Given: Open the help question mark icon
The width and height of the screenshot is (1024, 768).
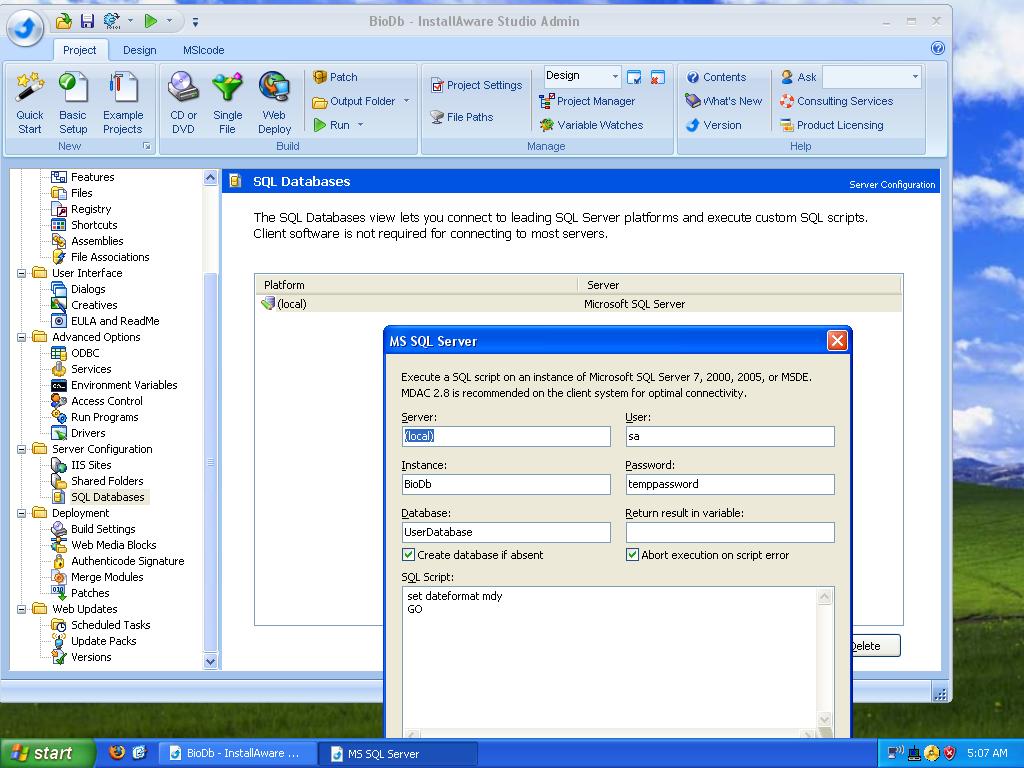Looking at the screenshot, I should pos(938,48).
